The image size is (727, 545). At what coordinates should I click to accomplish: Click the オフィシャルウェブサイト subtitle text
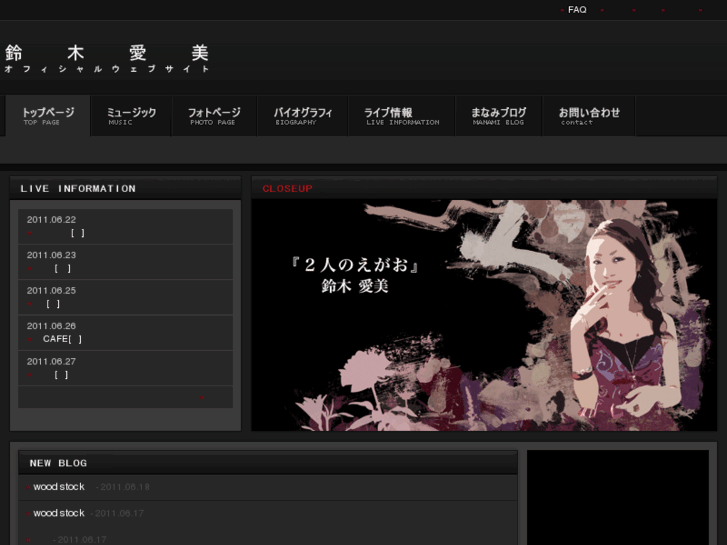(x=107, y=69)
